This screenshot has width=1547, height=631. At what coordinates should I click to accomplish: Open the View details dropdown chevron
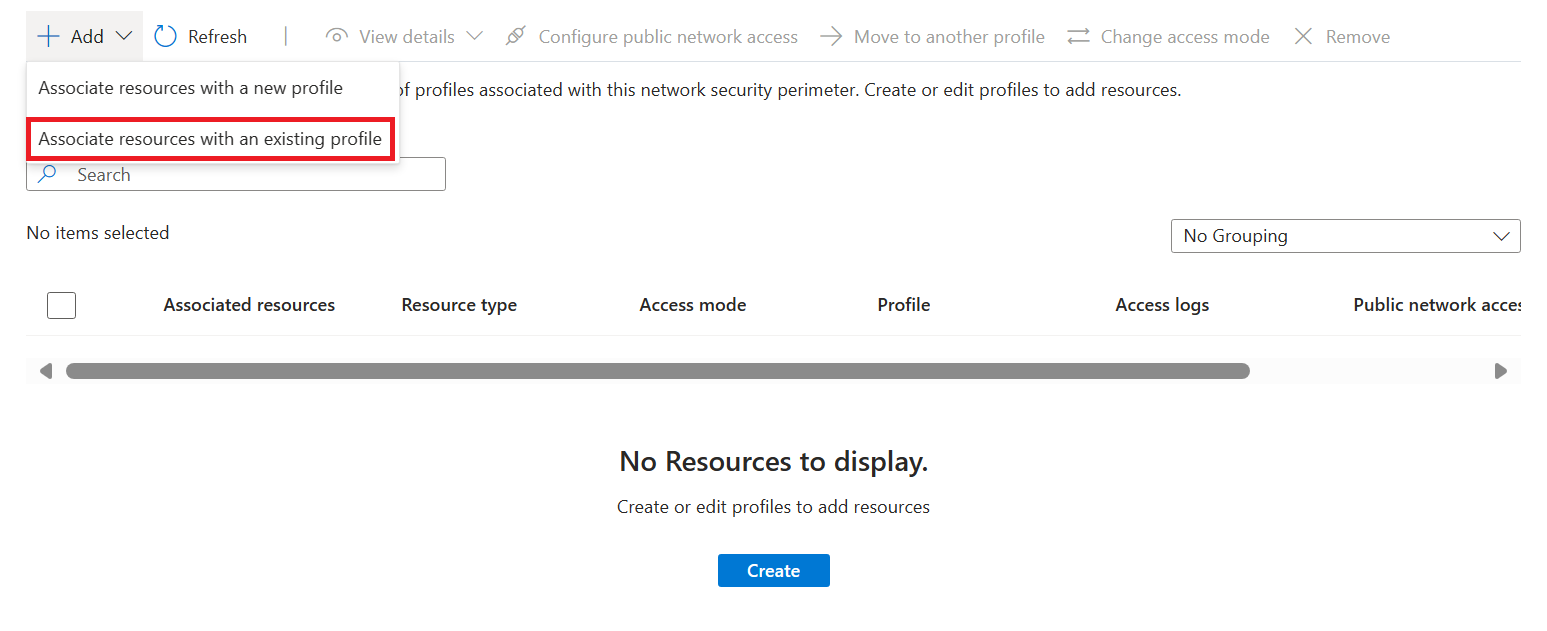[475, 36]
